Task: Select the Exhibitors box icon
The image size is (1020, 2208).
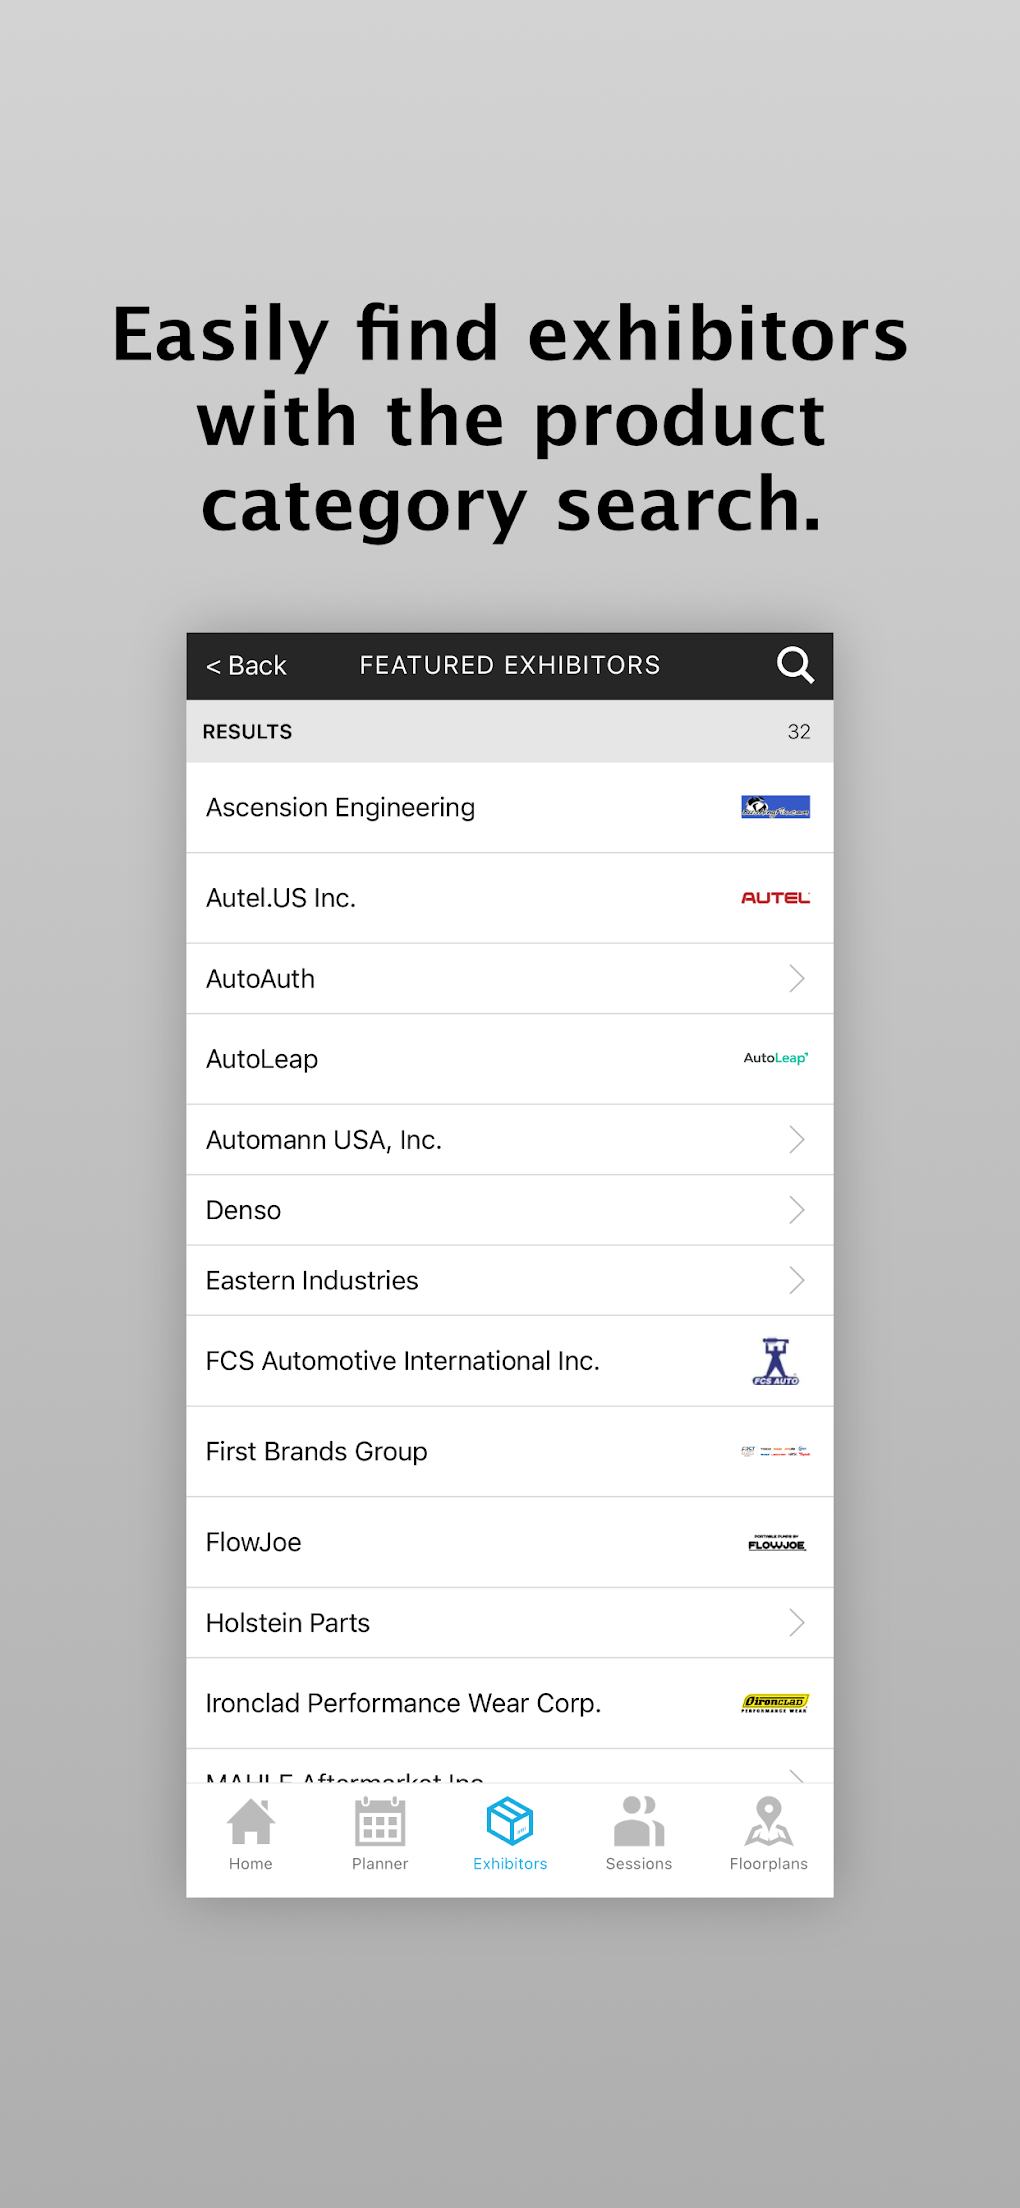Action: pyautogui.click(x=510, y=1822)
